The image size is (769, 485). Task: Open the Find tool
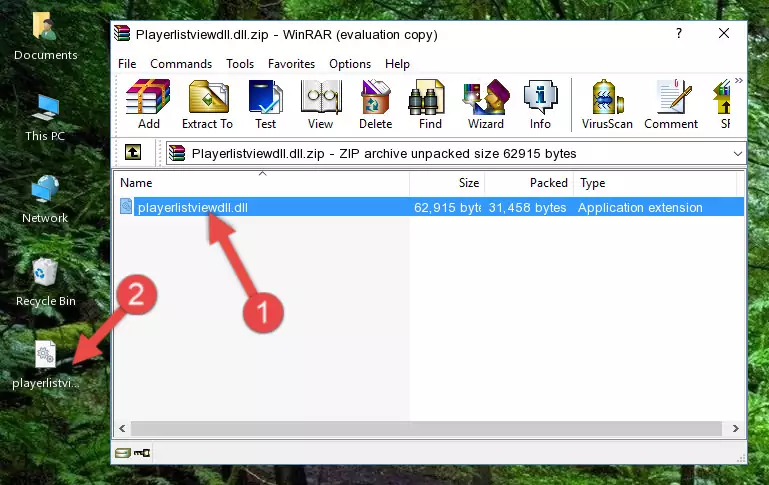[430, 104]
